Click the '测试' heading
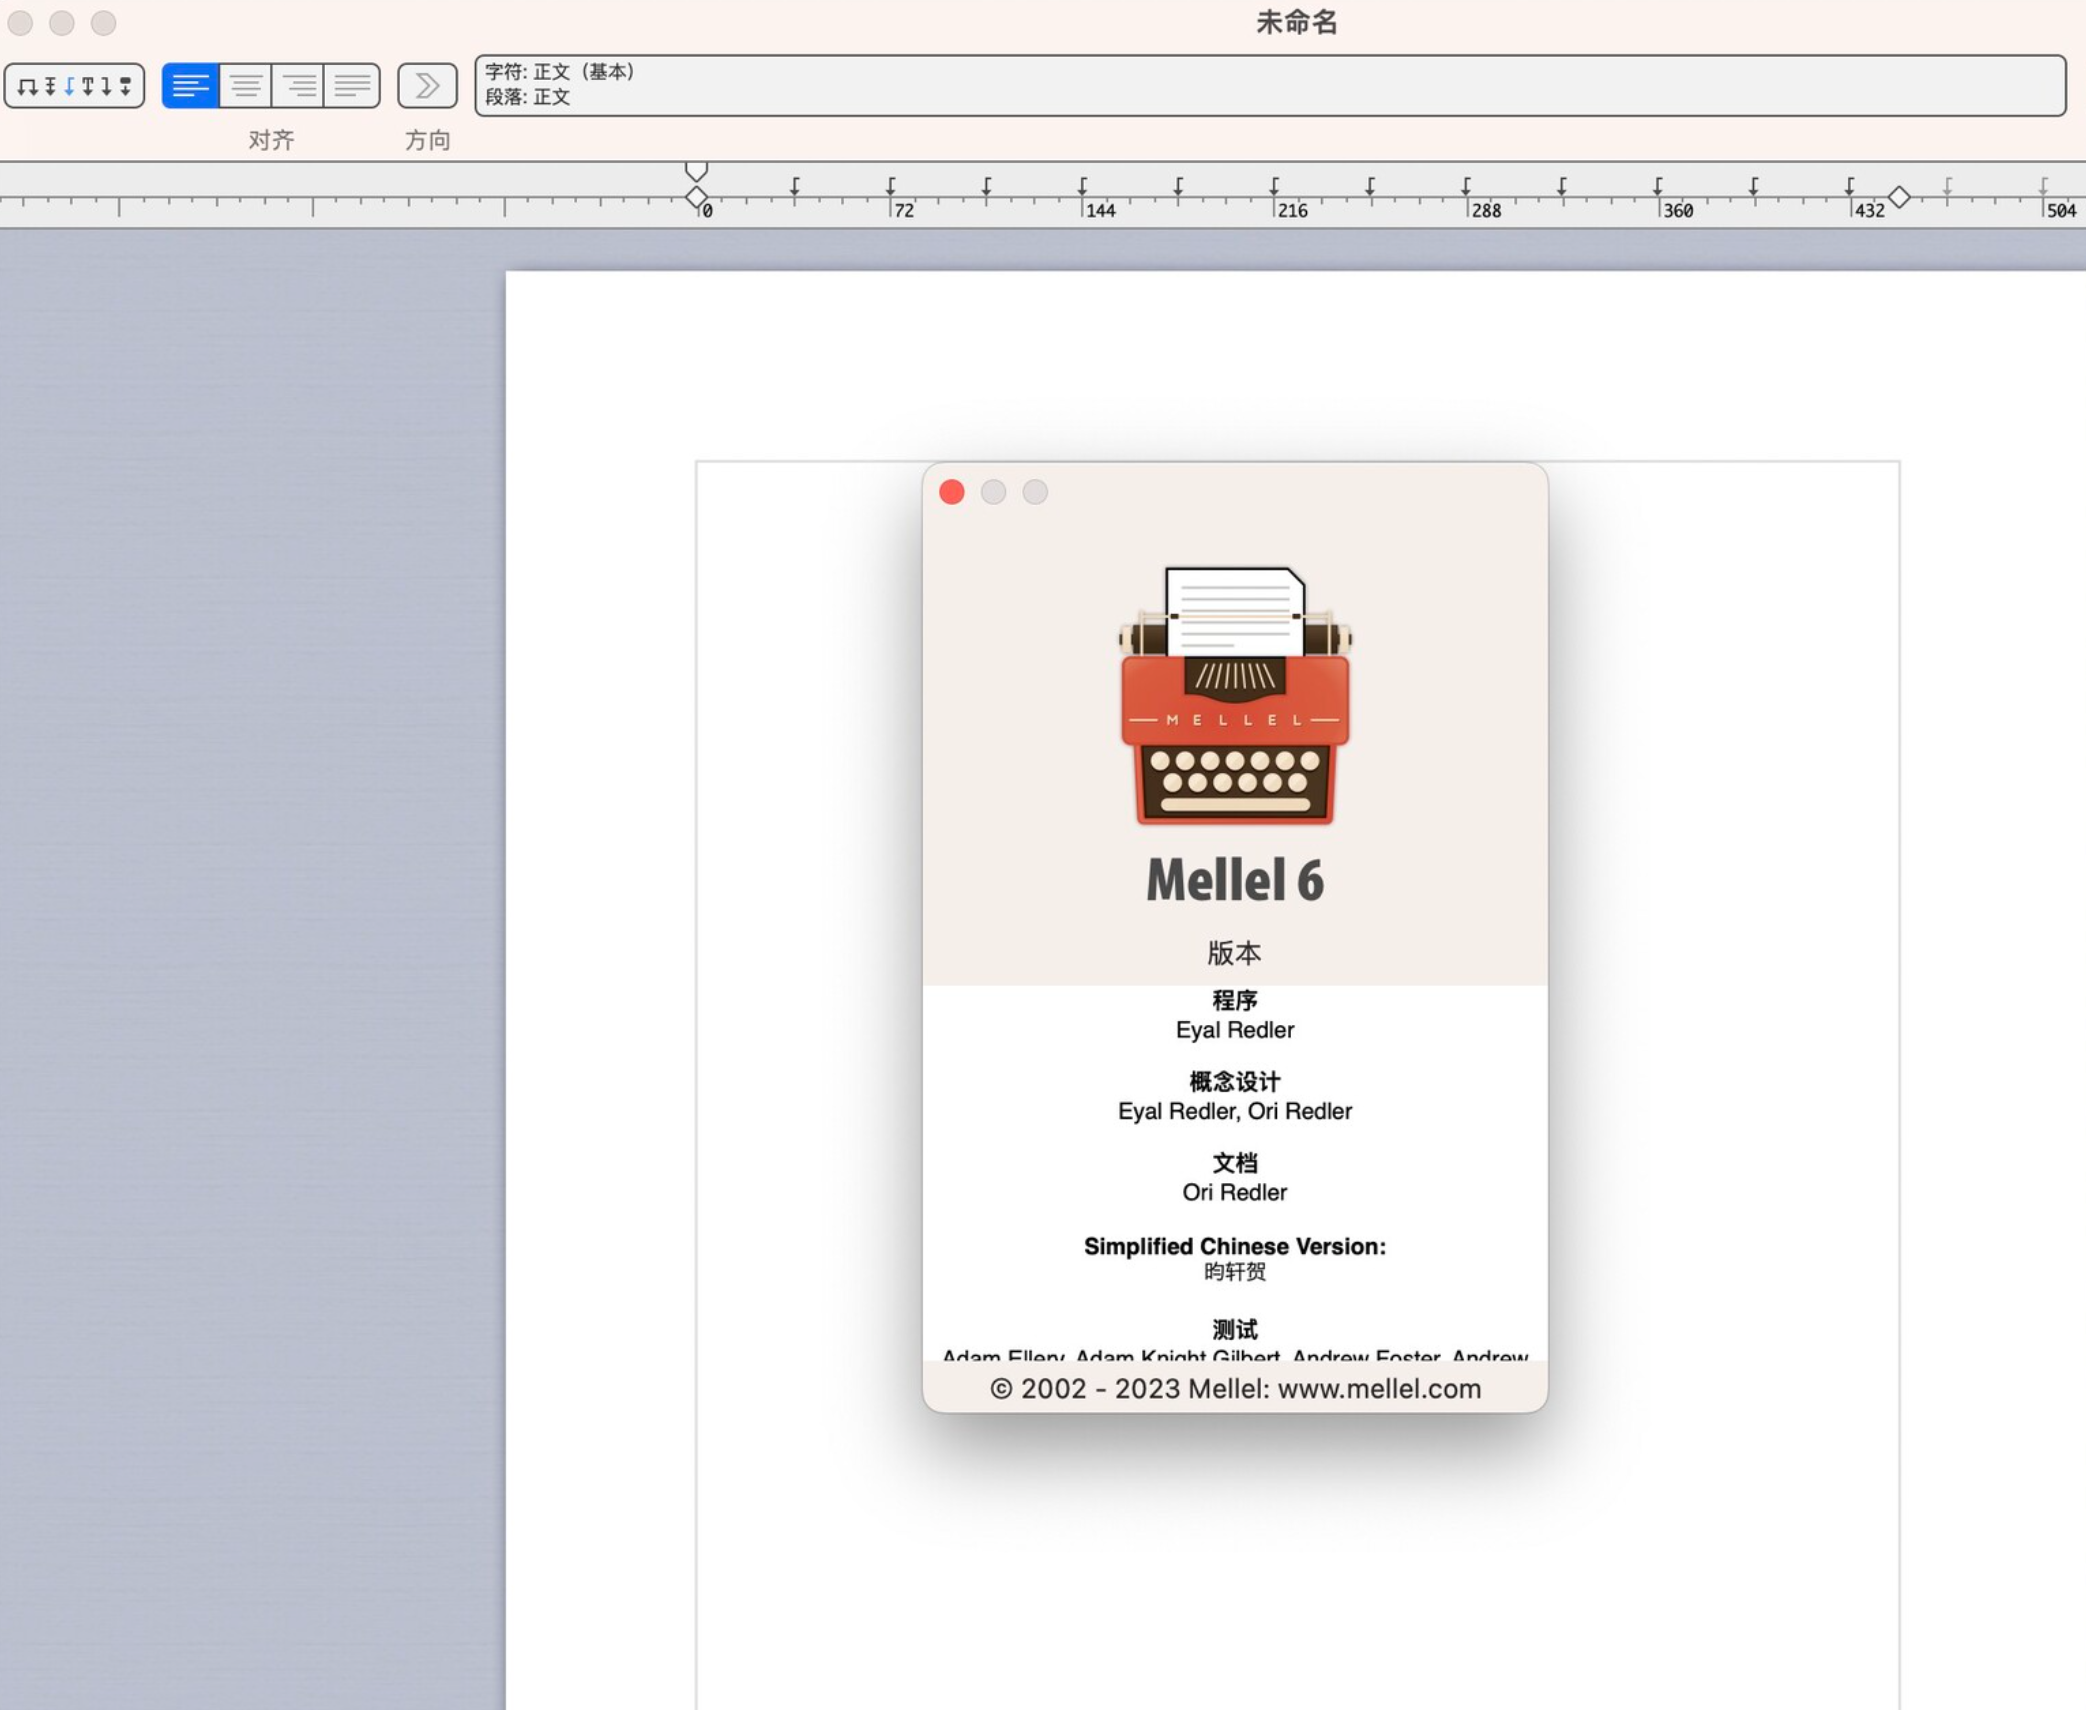Viewport: 2086px width, 1710px height. (1235, 1330)
